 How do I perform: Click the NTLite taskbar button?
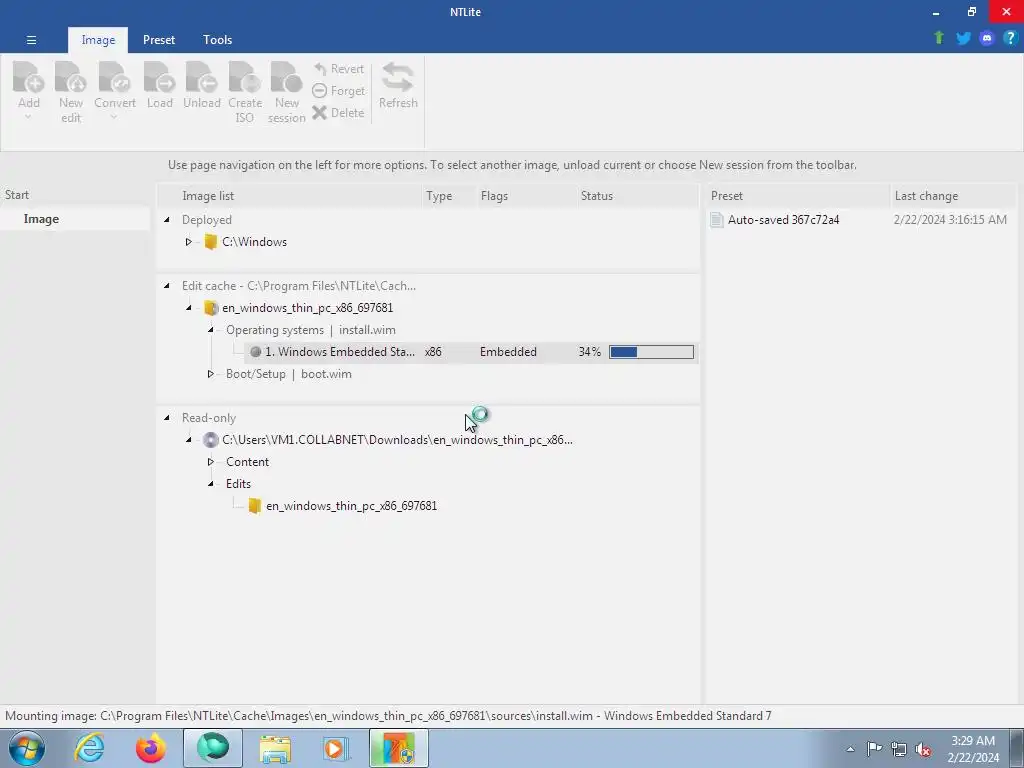coord(398,748)
